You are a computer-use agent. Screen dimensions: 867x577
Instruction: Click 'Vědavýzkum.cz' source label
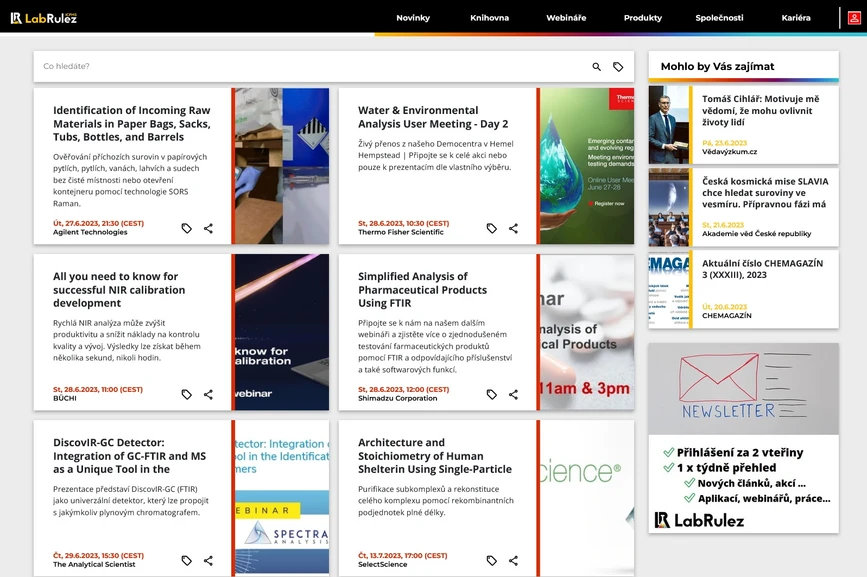730,151
